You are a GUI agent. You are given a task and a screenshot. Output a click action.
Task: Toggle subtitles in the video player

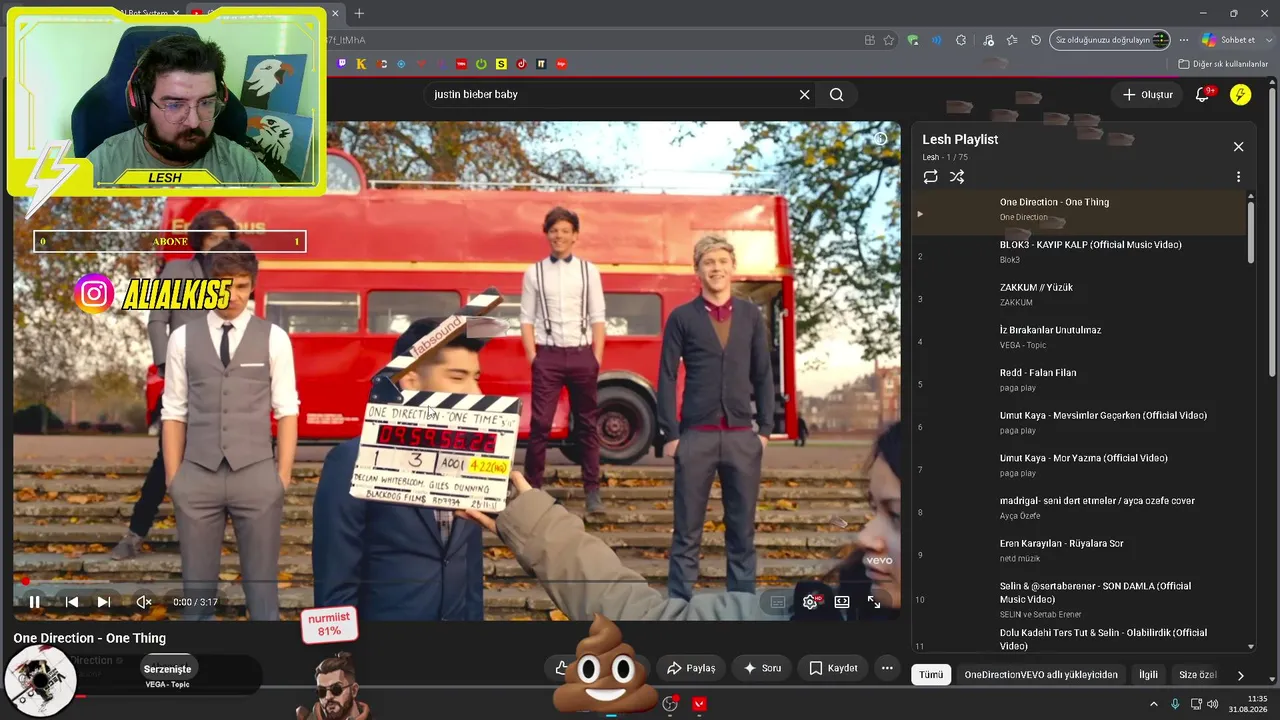(778, 602)
